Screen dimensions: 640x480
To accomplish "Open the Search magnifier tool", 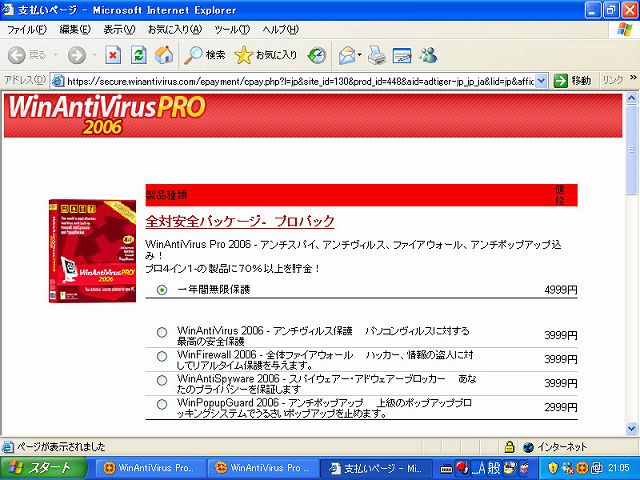I will (204, 55).
